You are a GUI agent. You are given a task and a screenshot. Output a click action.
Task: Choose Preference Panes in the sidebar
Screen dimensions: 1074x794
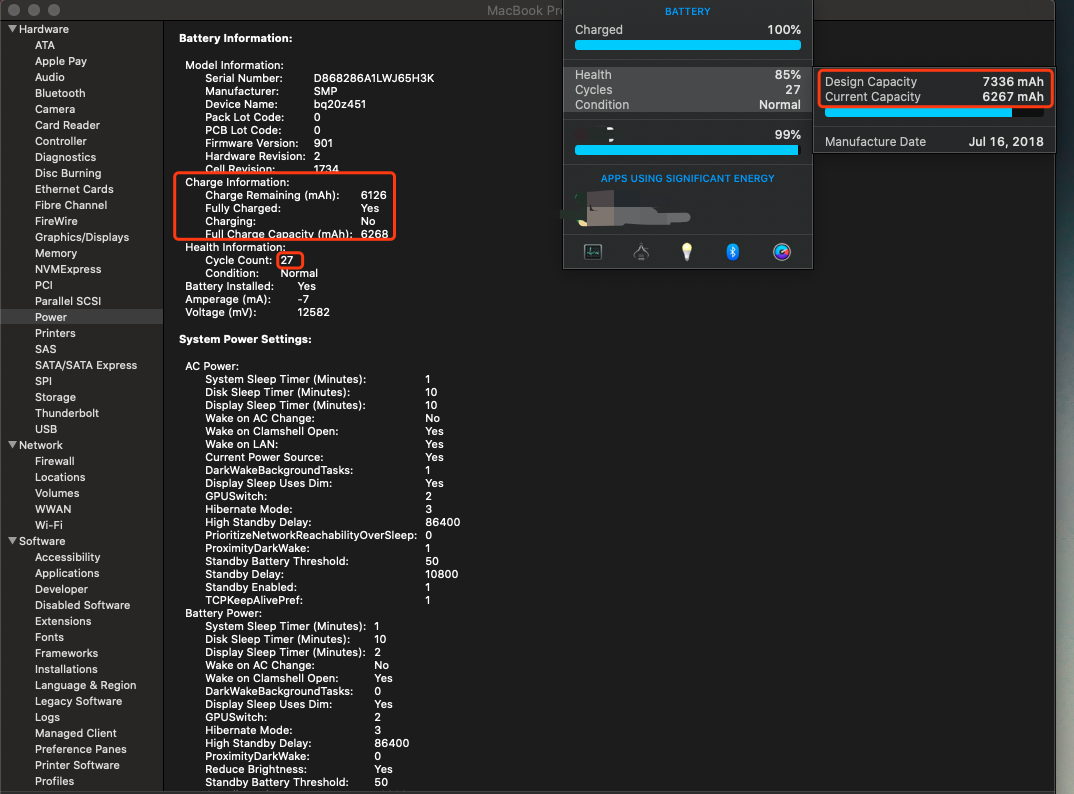pyautogui.click(x=81, y=749)
